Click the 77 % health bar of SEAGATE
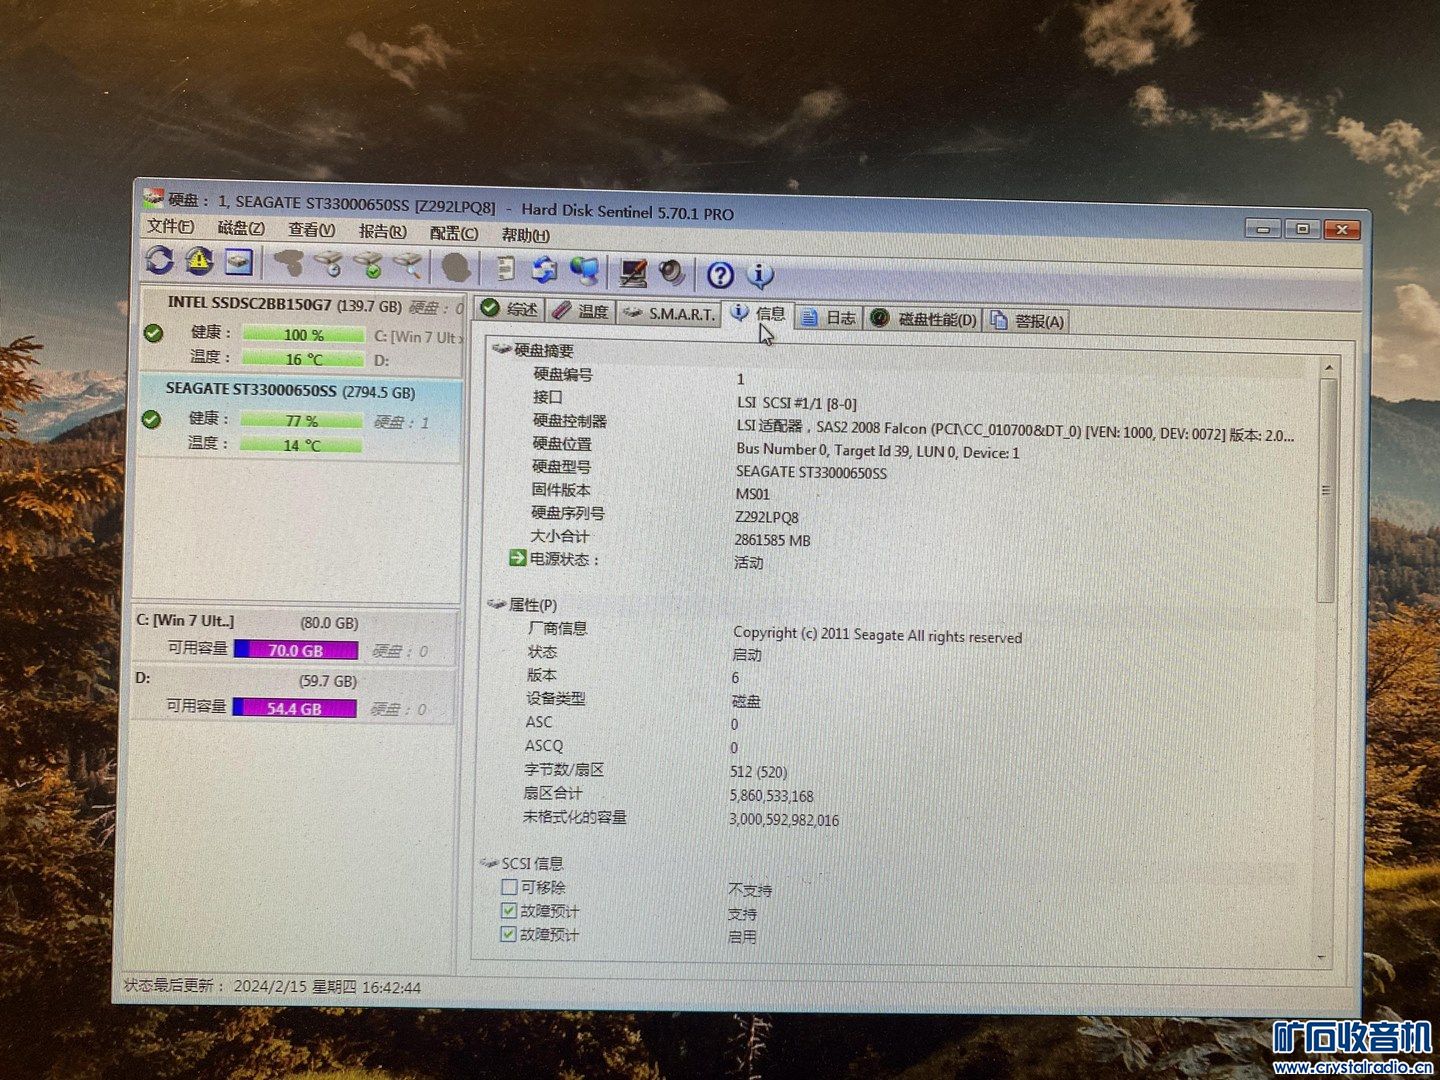1440x1080 pixels. (x=302, y=421)
